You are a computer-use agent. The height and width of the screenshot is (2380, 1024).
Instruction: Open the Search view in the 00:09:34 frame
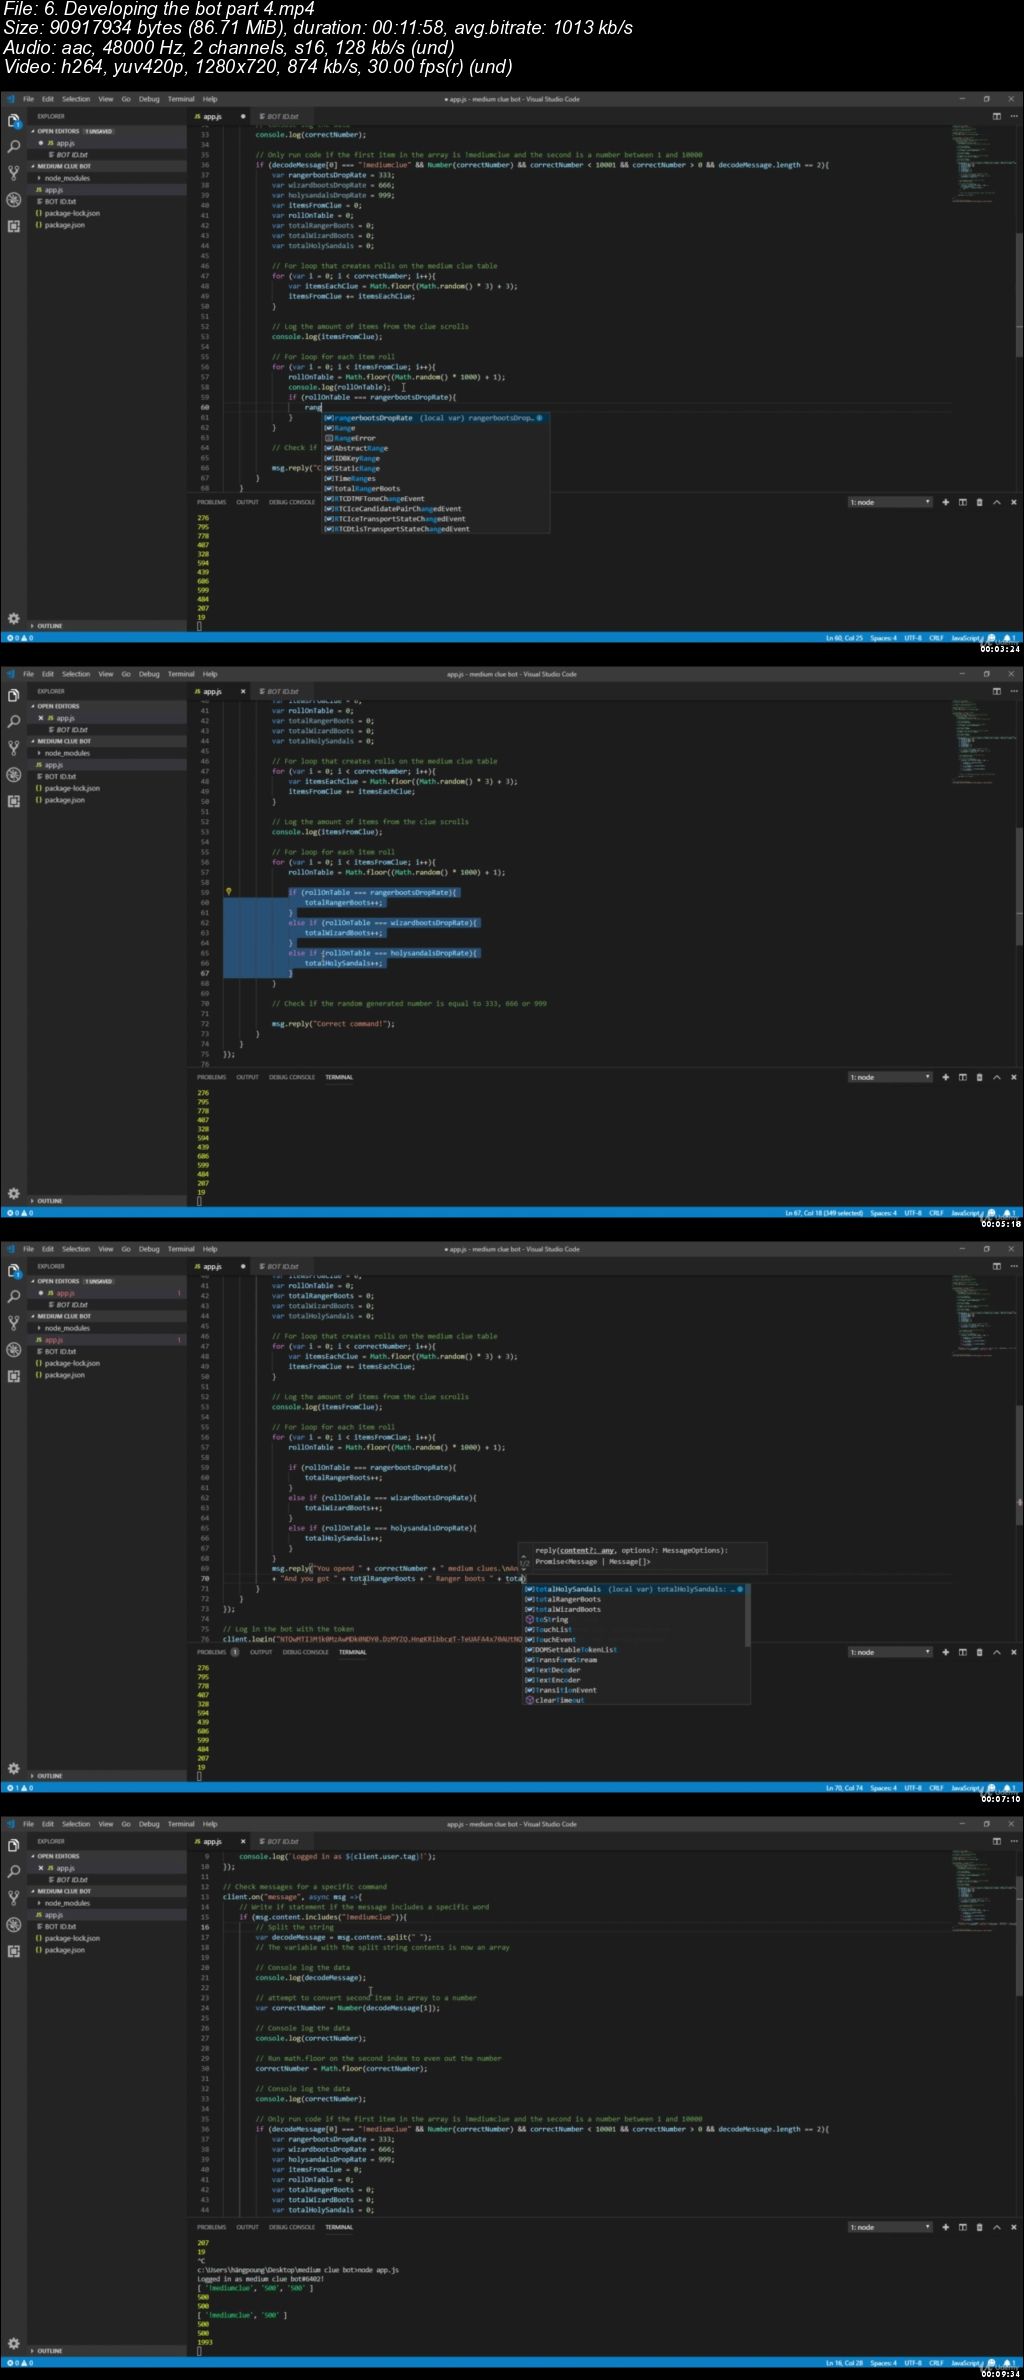click(13, 1872)
